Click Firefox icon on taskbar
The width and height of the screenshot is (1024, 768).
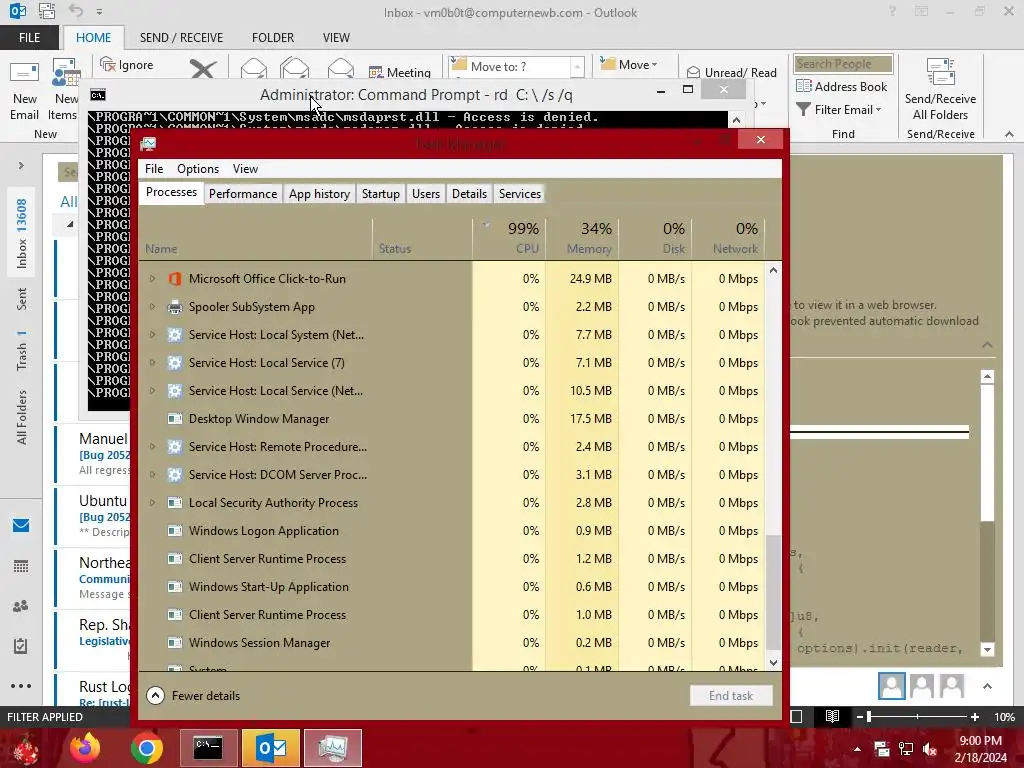click(x=85, y=748)
